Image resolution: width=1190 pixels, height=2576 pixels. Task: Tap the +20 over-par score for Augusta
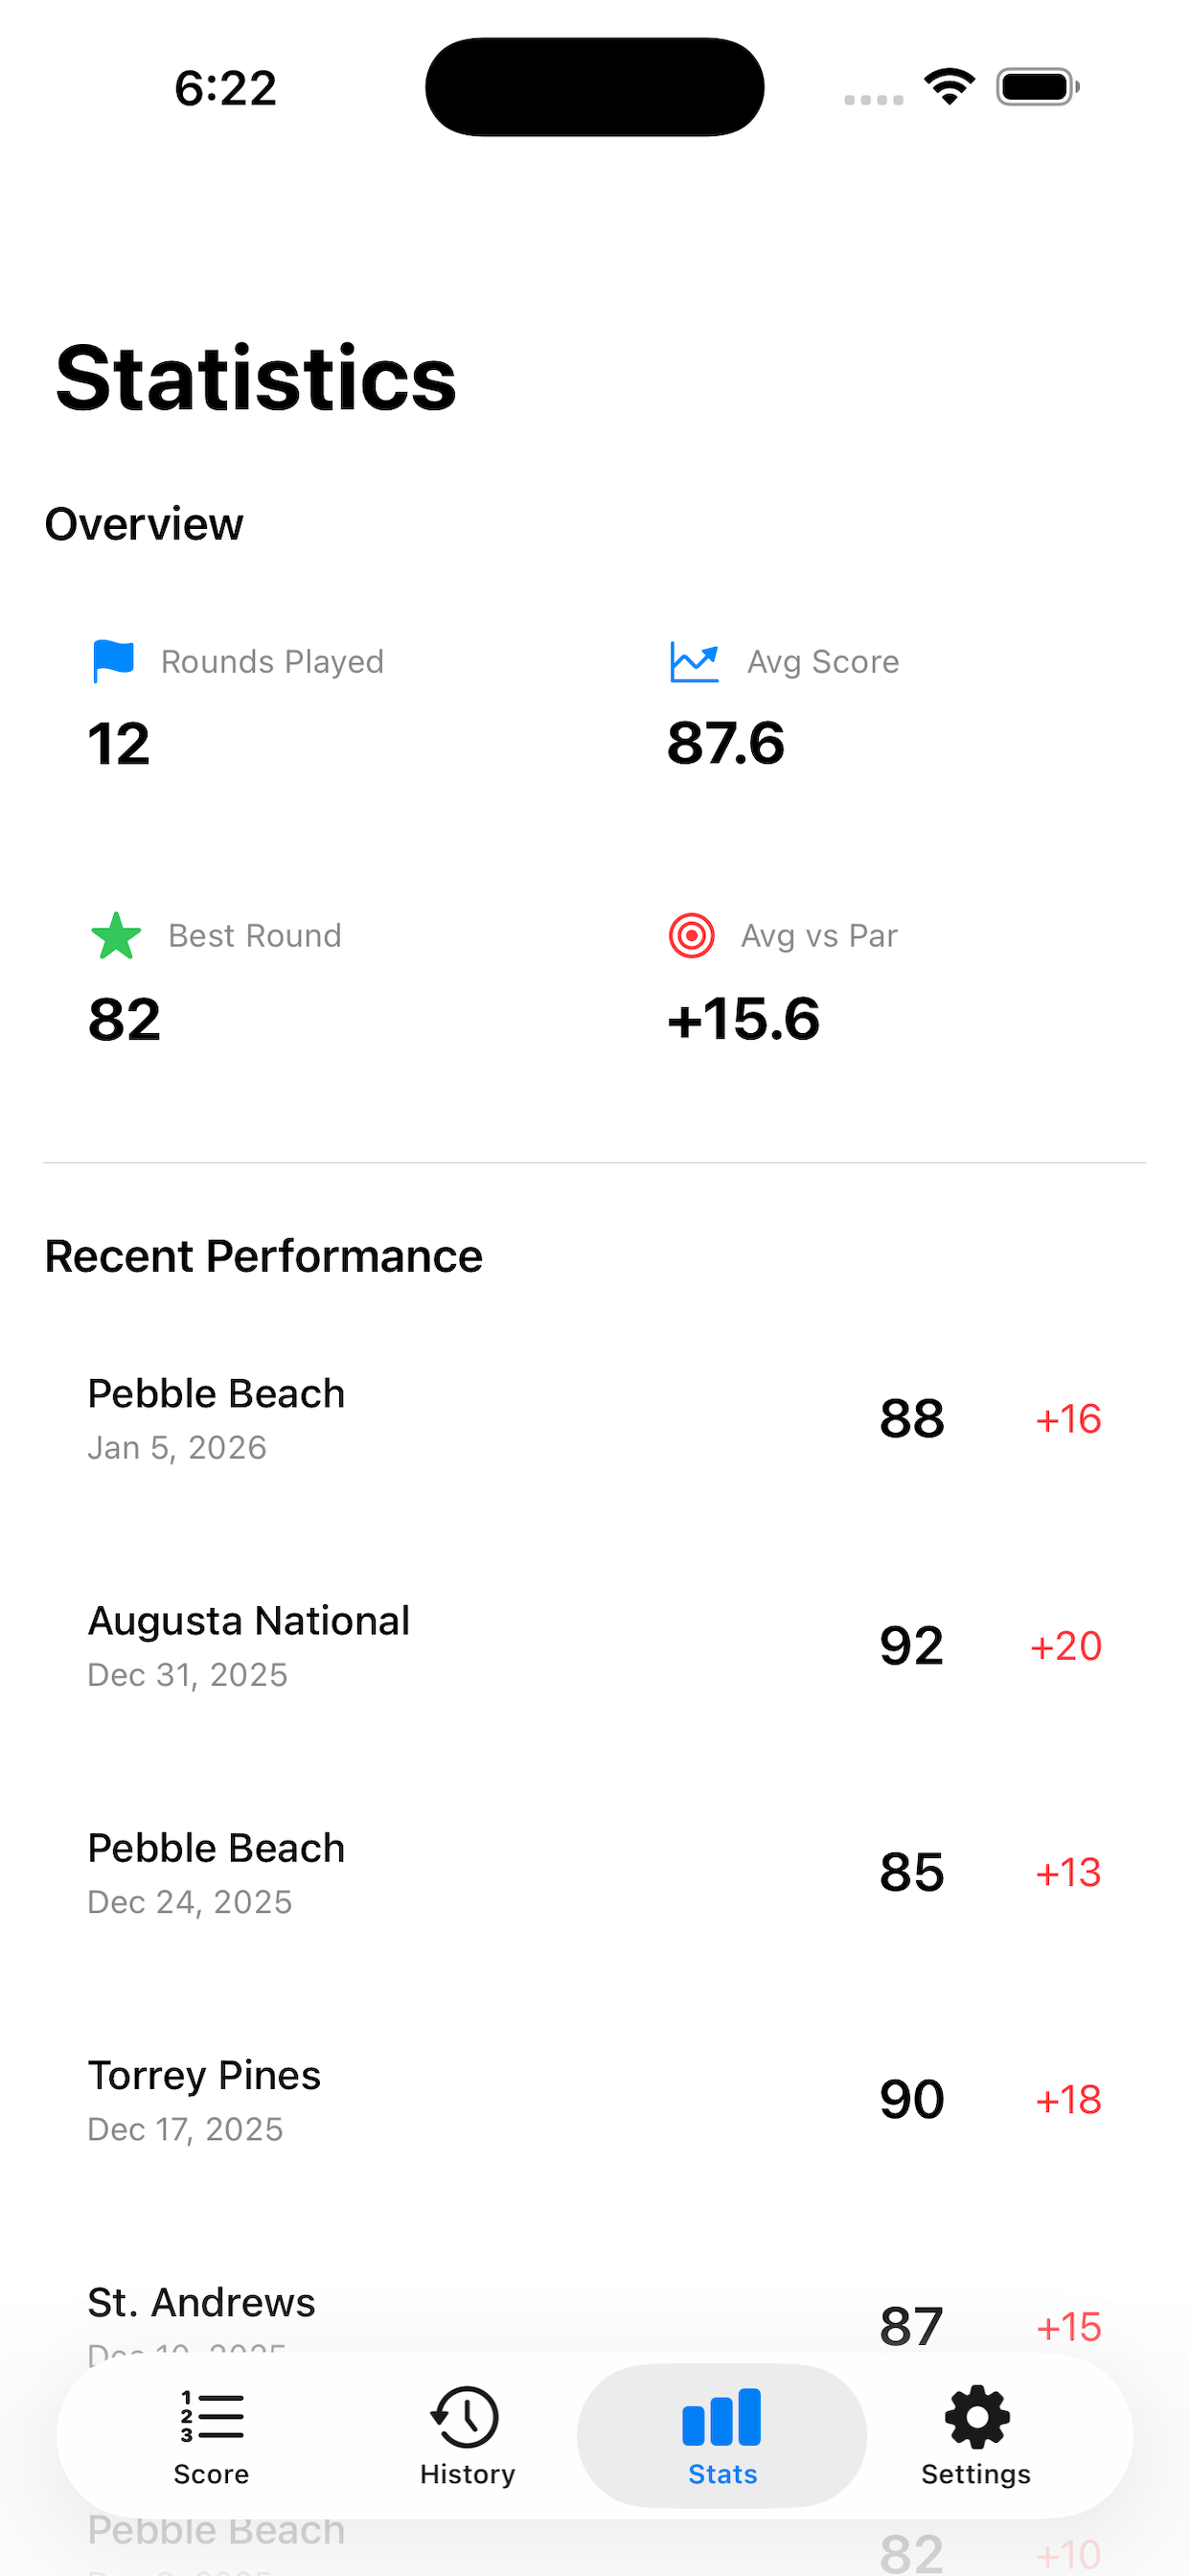pyautogui.click(x=1066, y=1646)
